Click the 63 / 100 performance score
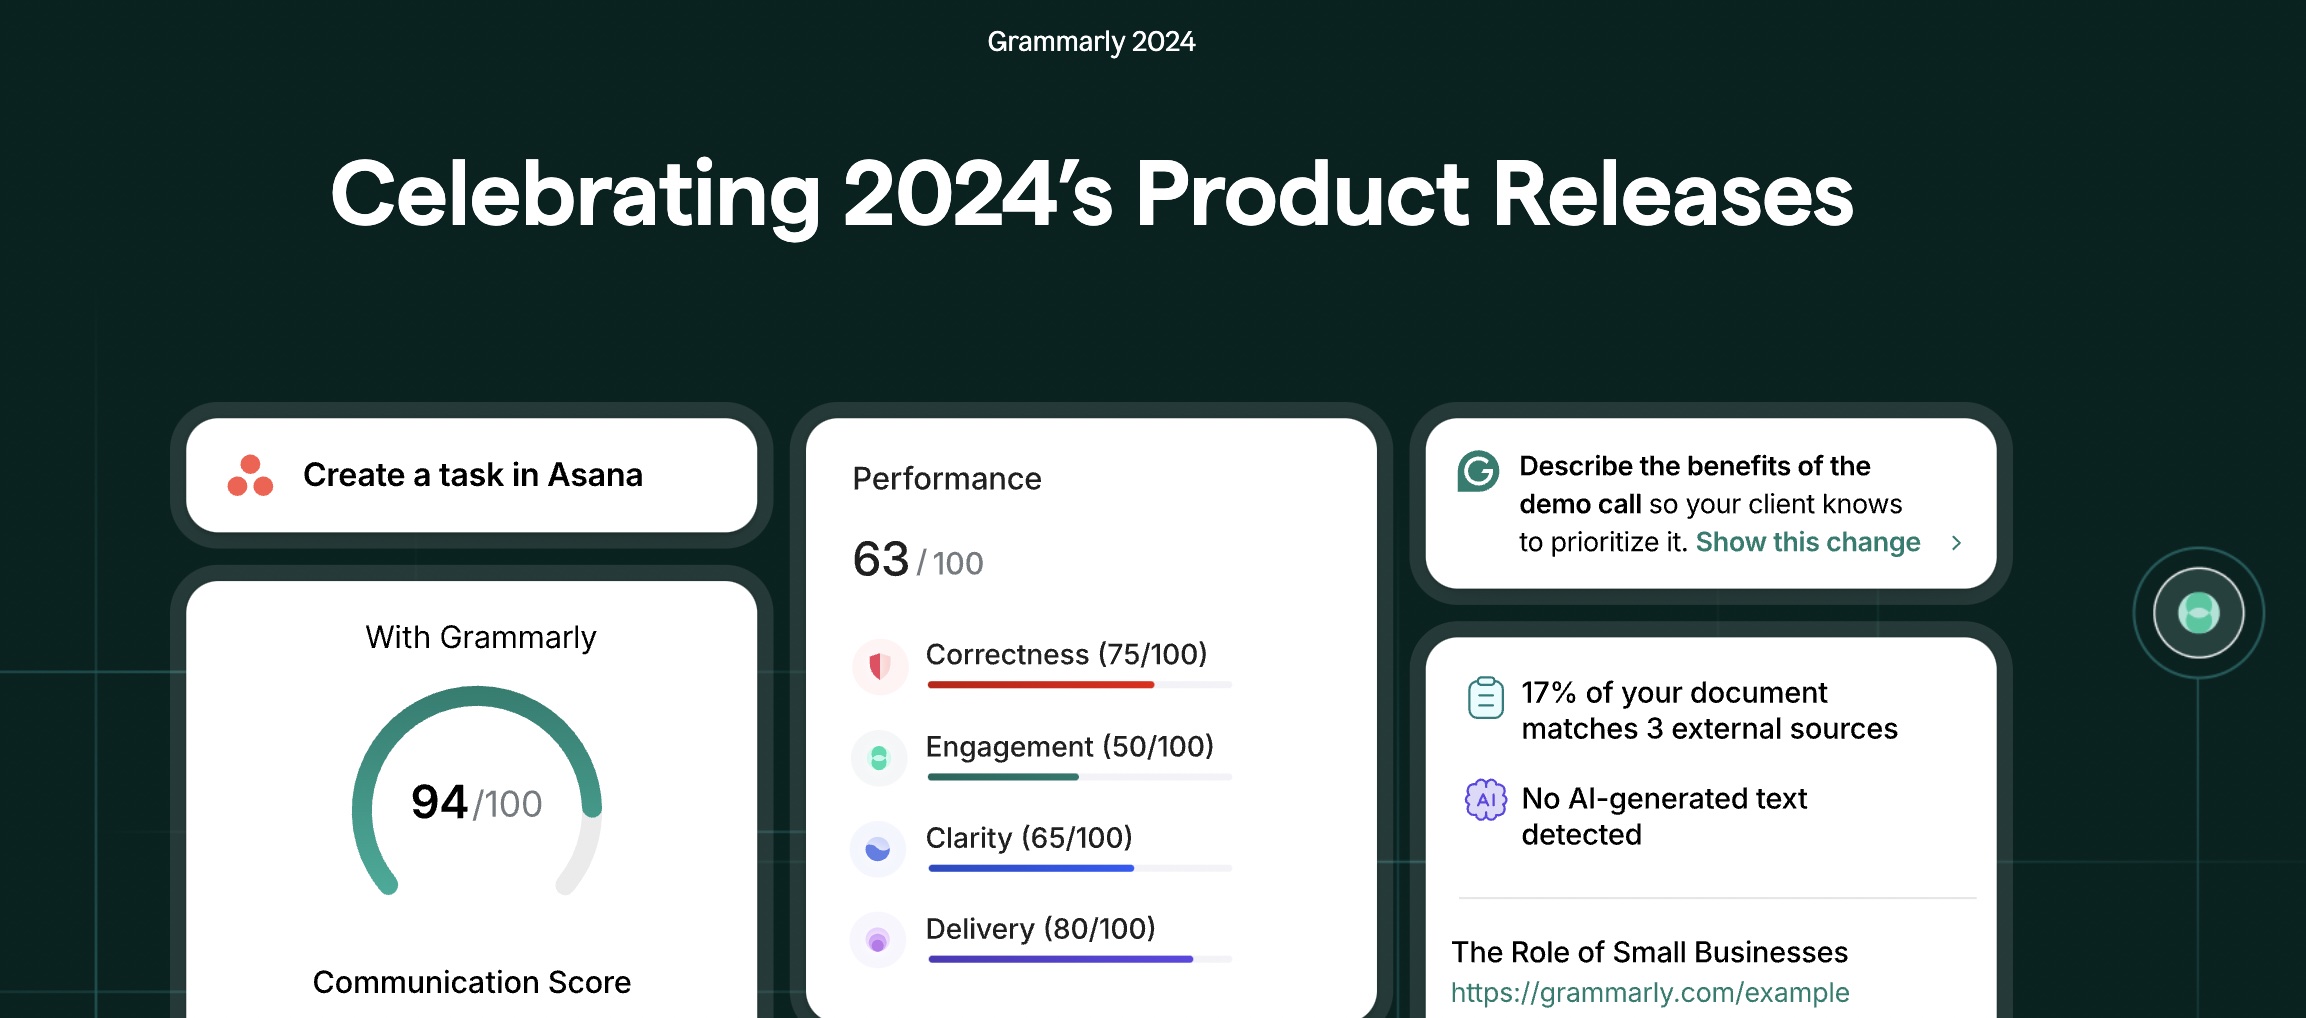The image size is (2306, 1018). pos(918,560)
